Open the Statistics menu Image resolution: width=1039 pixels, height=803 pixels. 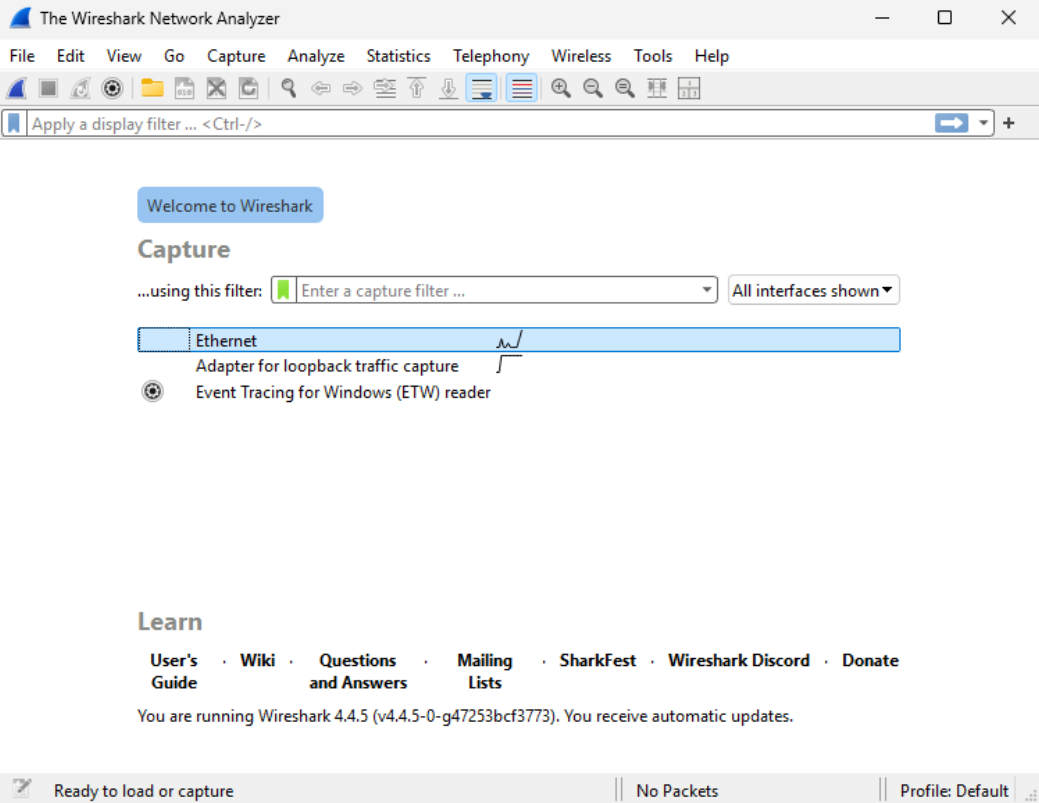coord(398,56)
